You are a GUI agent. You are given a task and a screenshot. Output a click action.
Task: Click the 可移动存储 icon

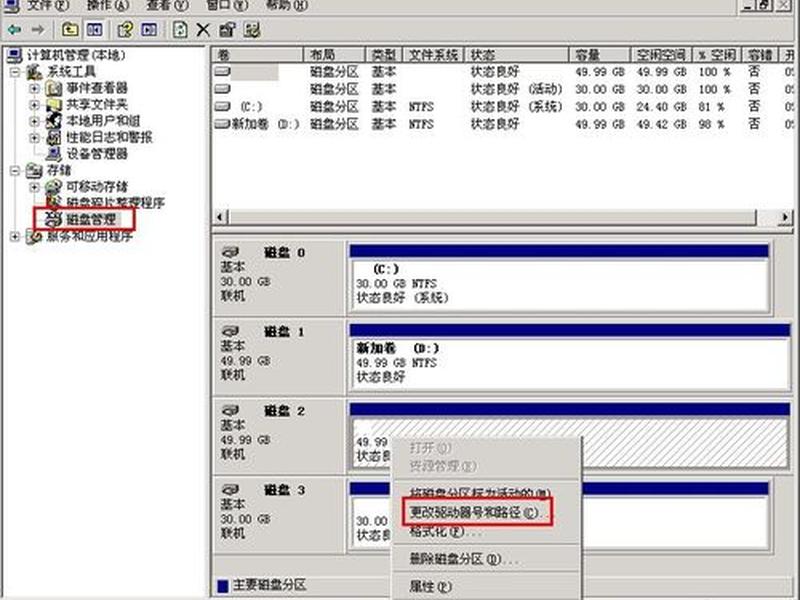54,187
